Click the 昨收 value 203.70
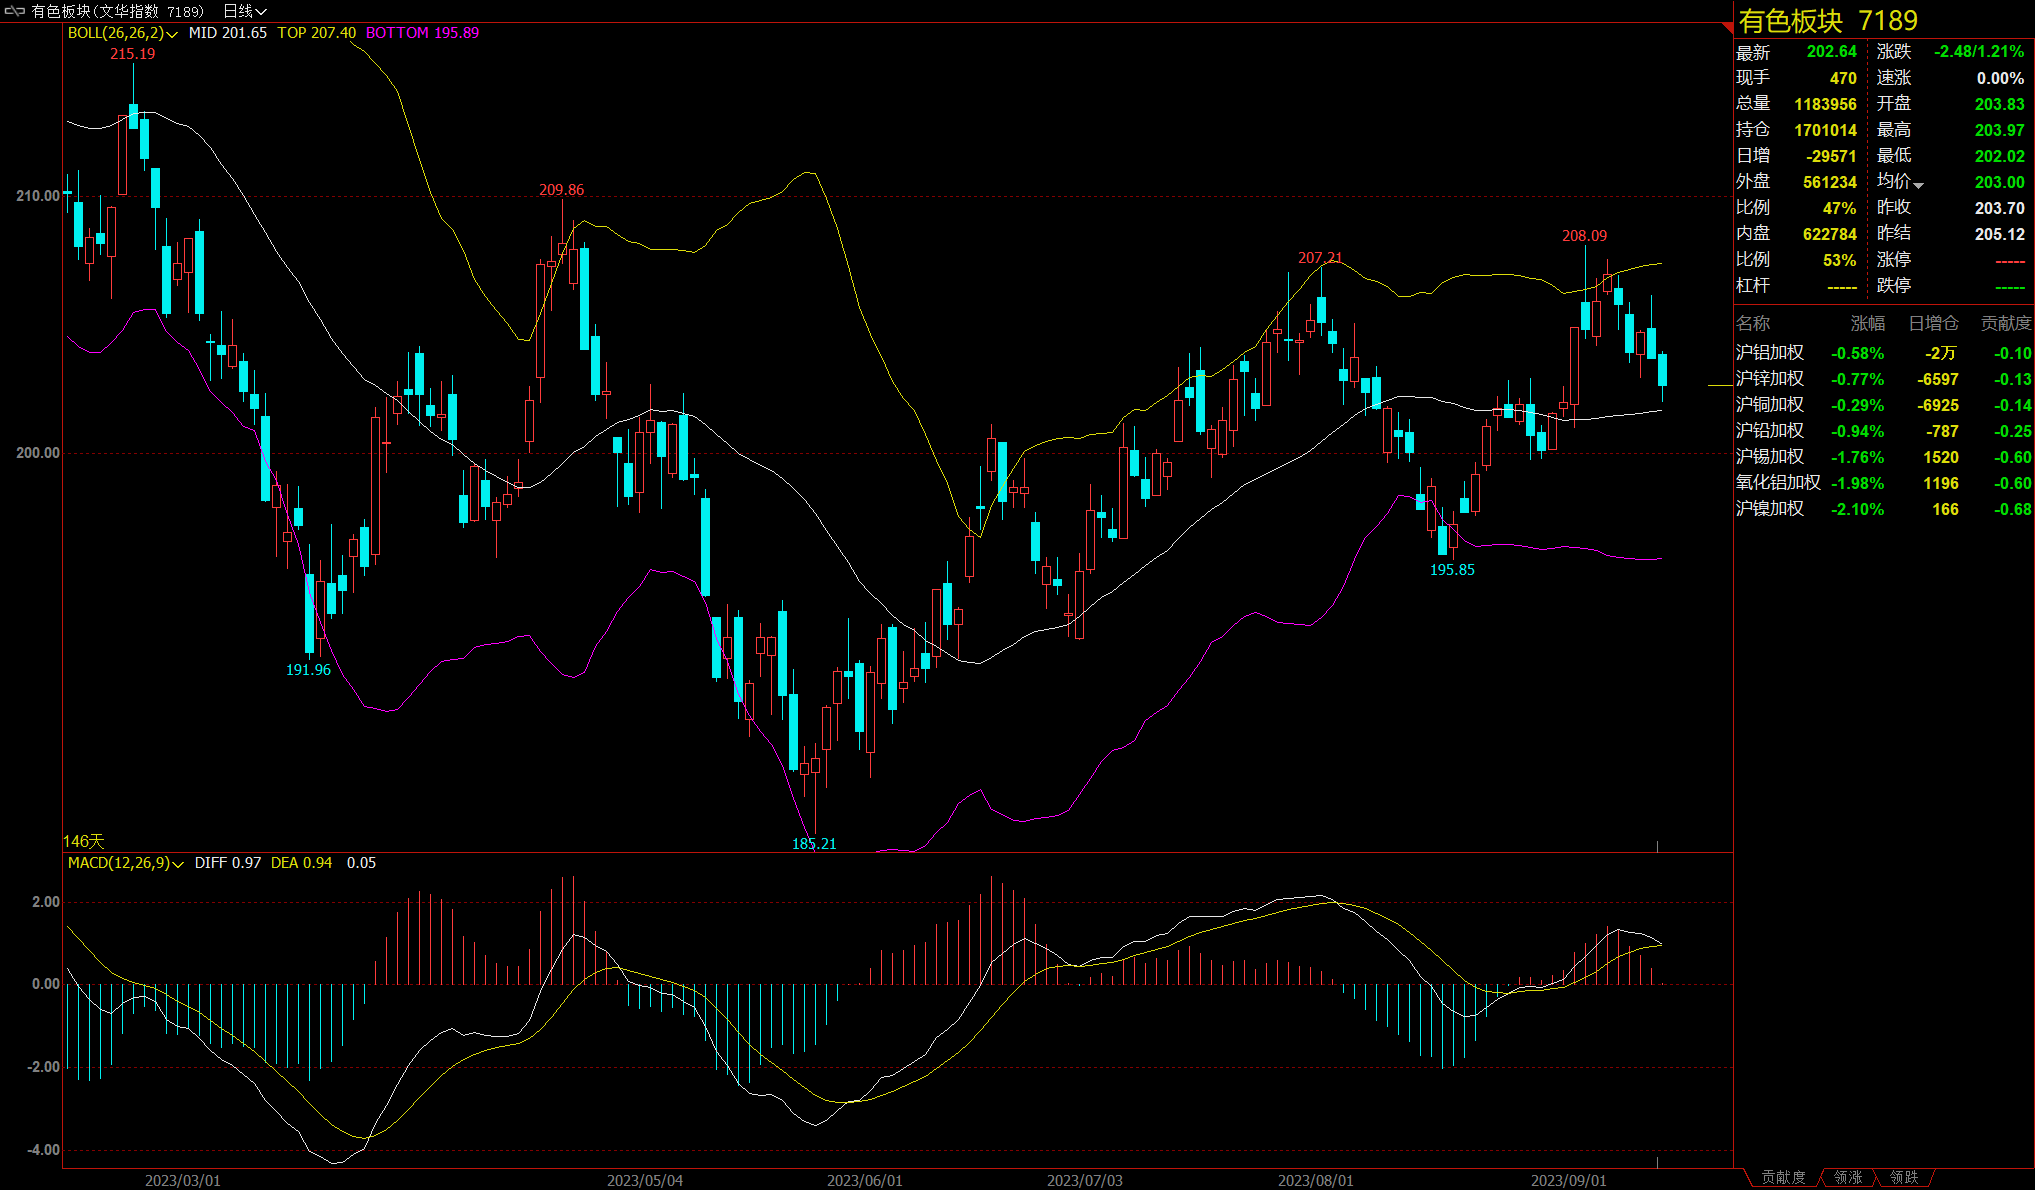The width and height of the screenshot is (2035, 1190). [2000, 208]
